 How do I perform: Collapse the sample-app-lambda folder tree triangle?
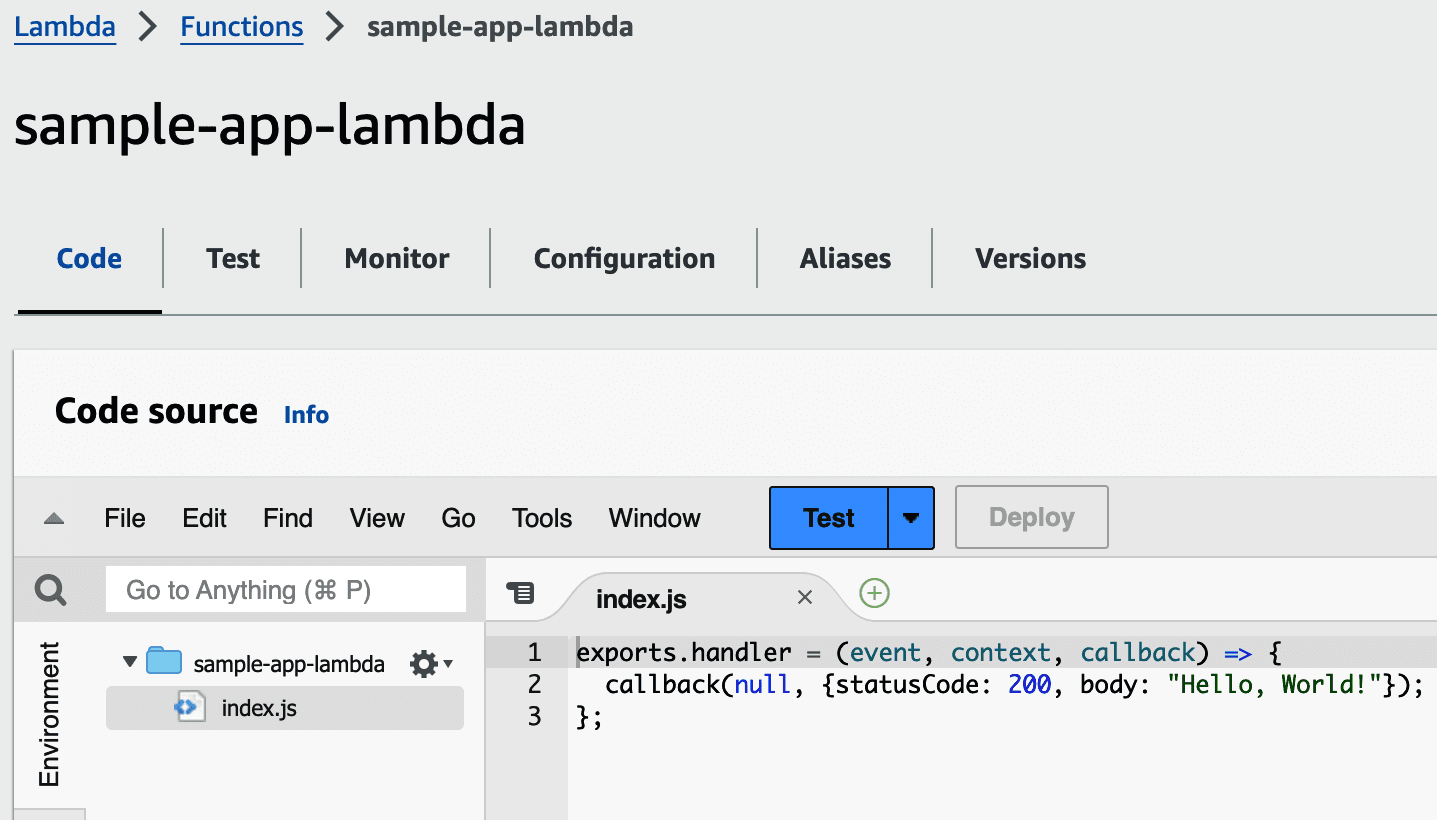click(129, 662)
